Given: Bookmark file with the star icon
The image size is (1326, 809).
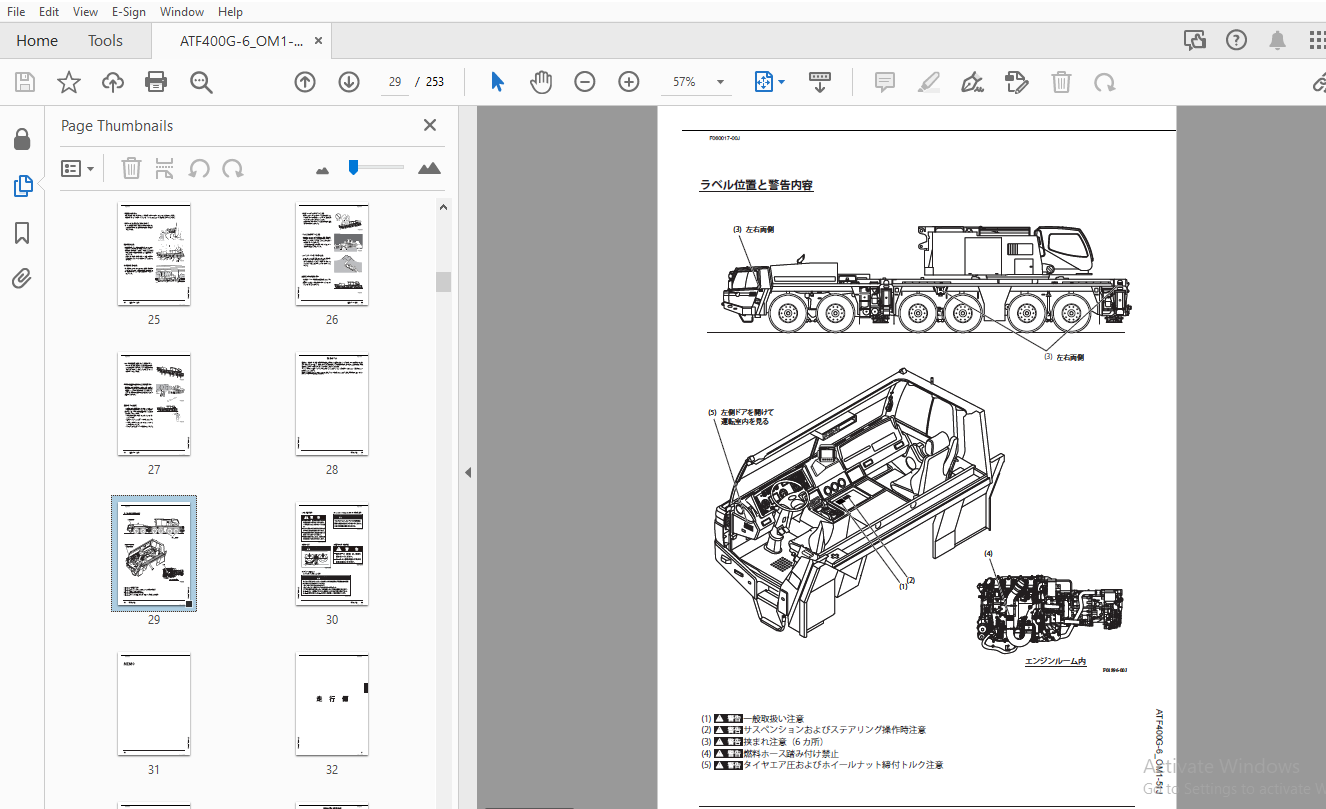Looking at the screenshot, I should click(x=68, y=82).
